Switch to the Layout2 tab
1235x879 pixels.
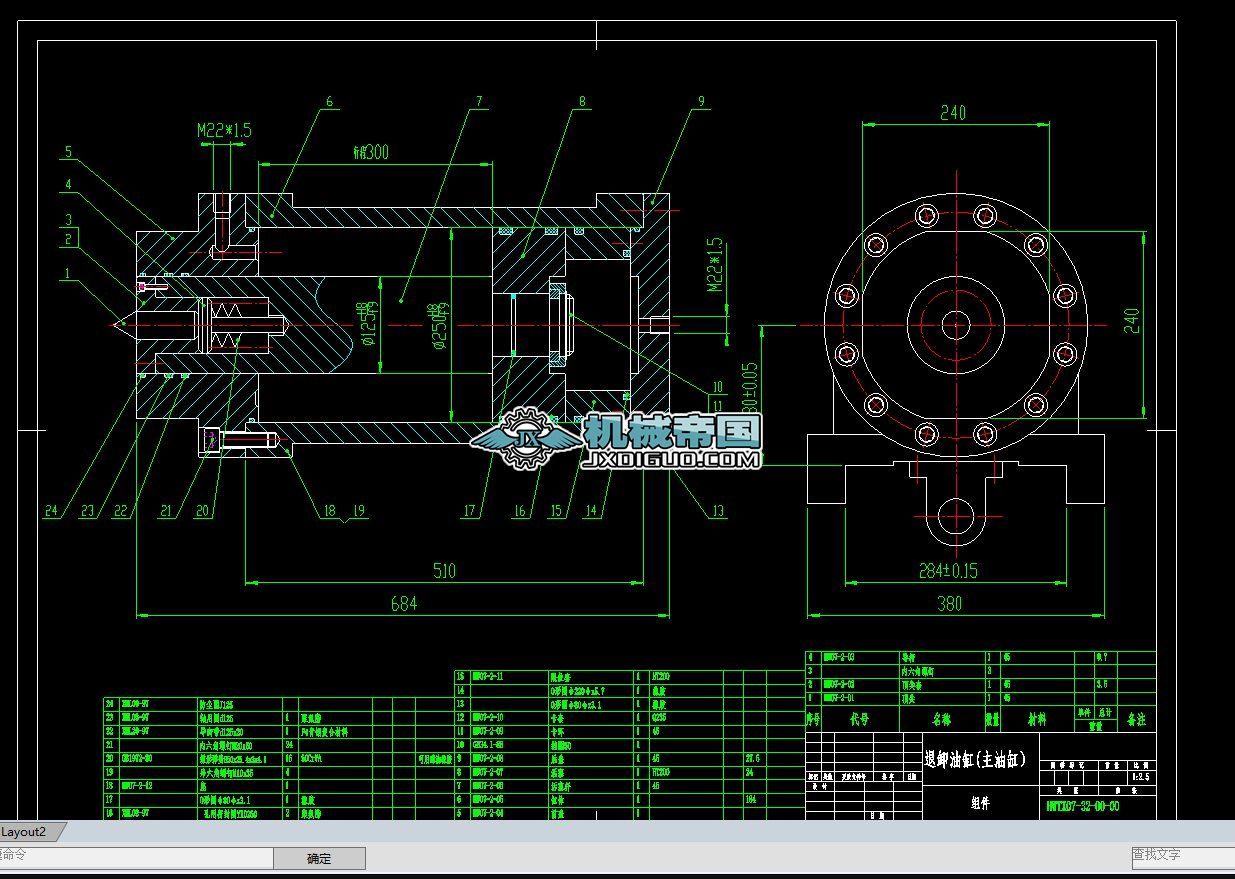click(30, 832)
